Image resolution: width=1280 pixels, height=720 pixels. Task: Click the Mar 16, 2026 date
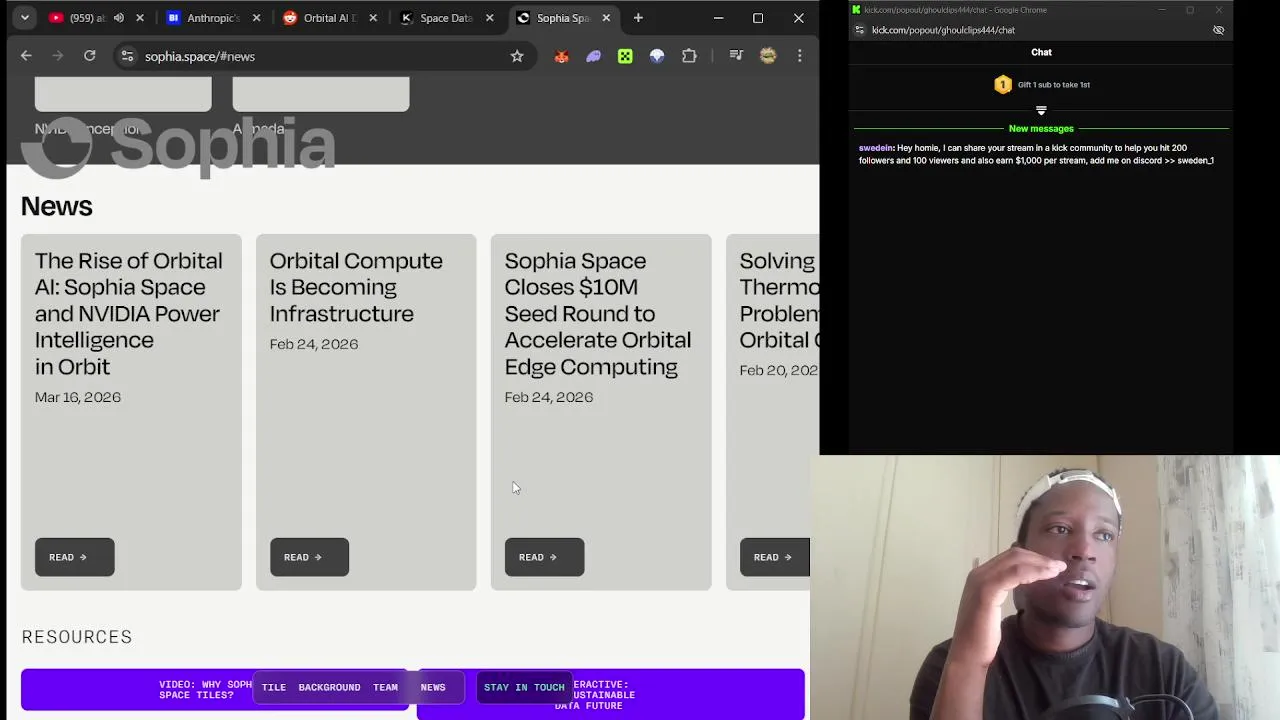click(x=78, y=397)
